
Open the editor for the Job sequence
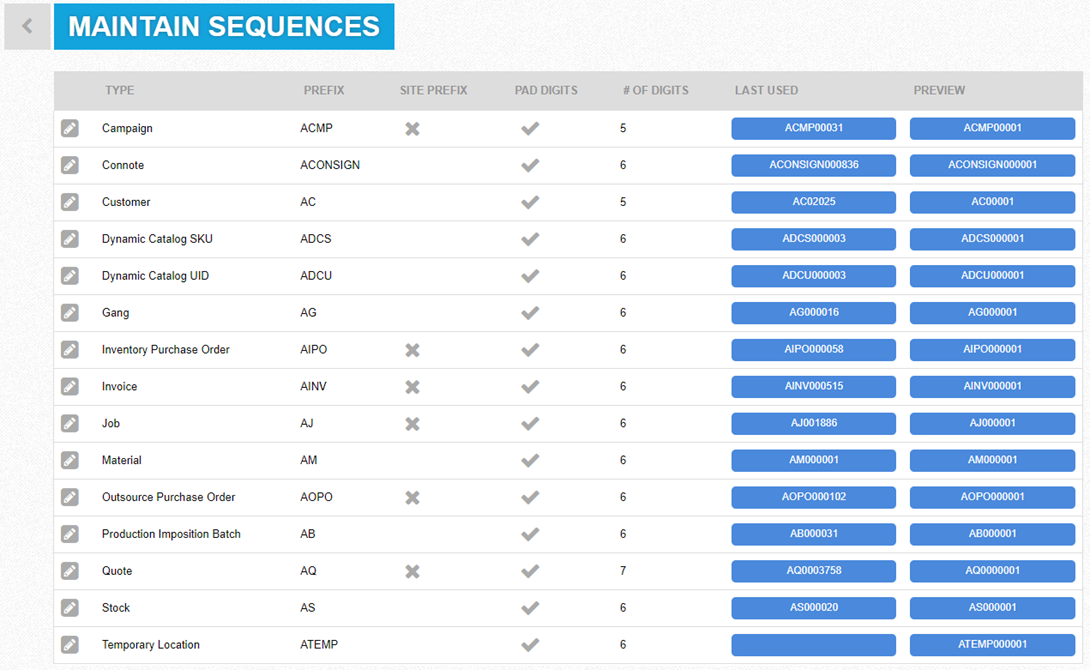tap(69, 424)
